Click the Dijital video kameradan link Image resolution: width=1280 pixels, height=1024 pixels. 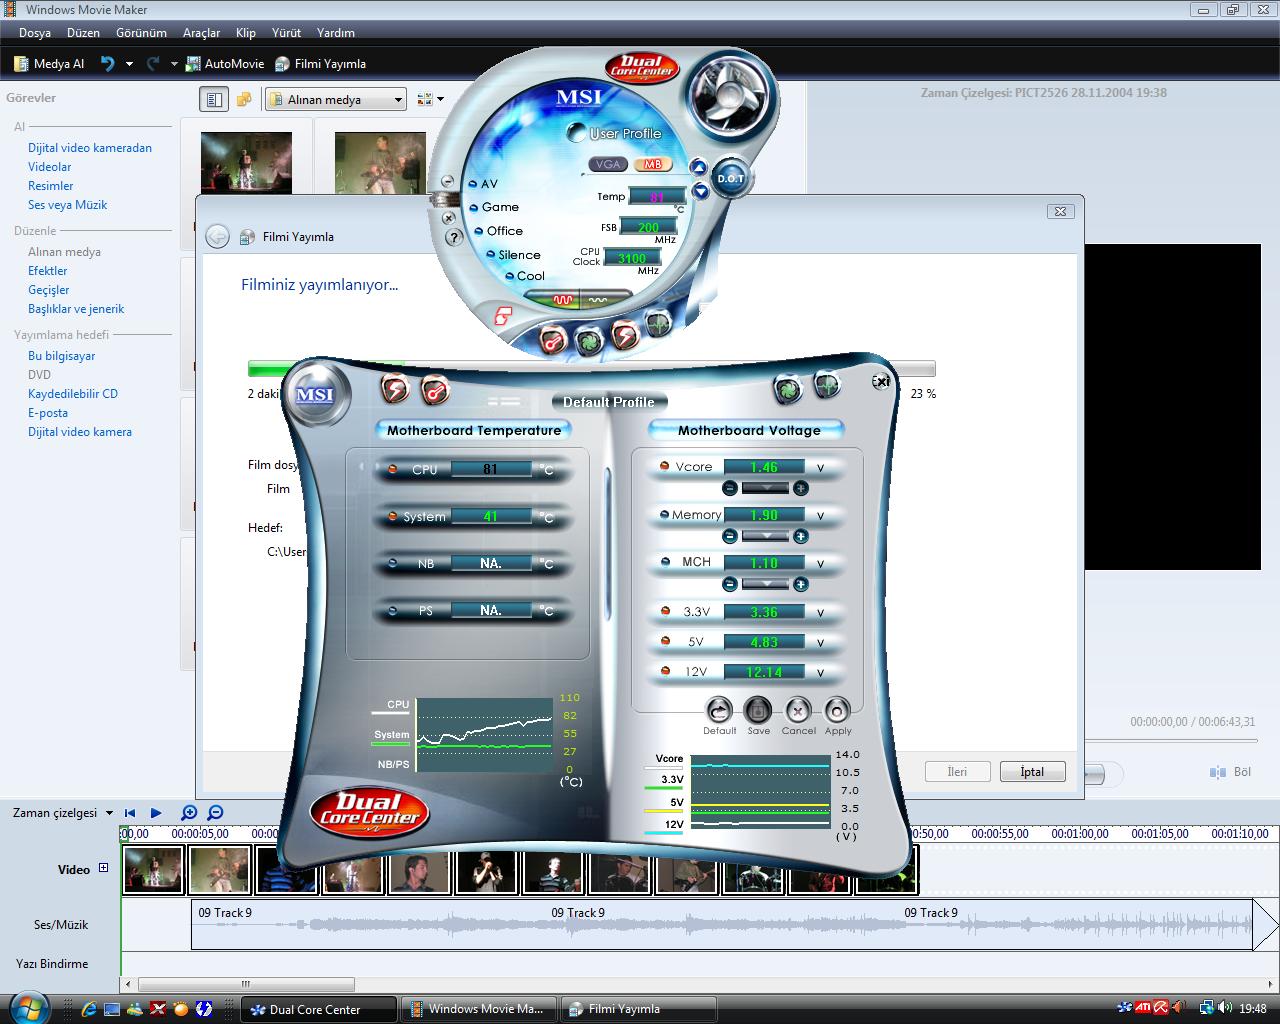90,148
